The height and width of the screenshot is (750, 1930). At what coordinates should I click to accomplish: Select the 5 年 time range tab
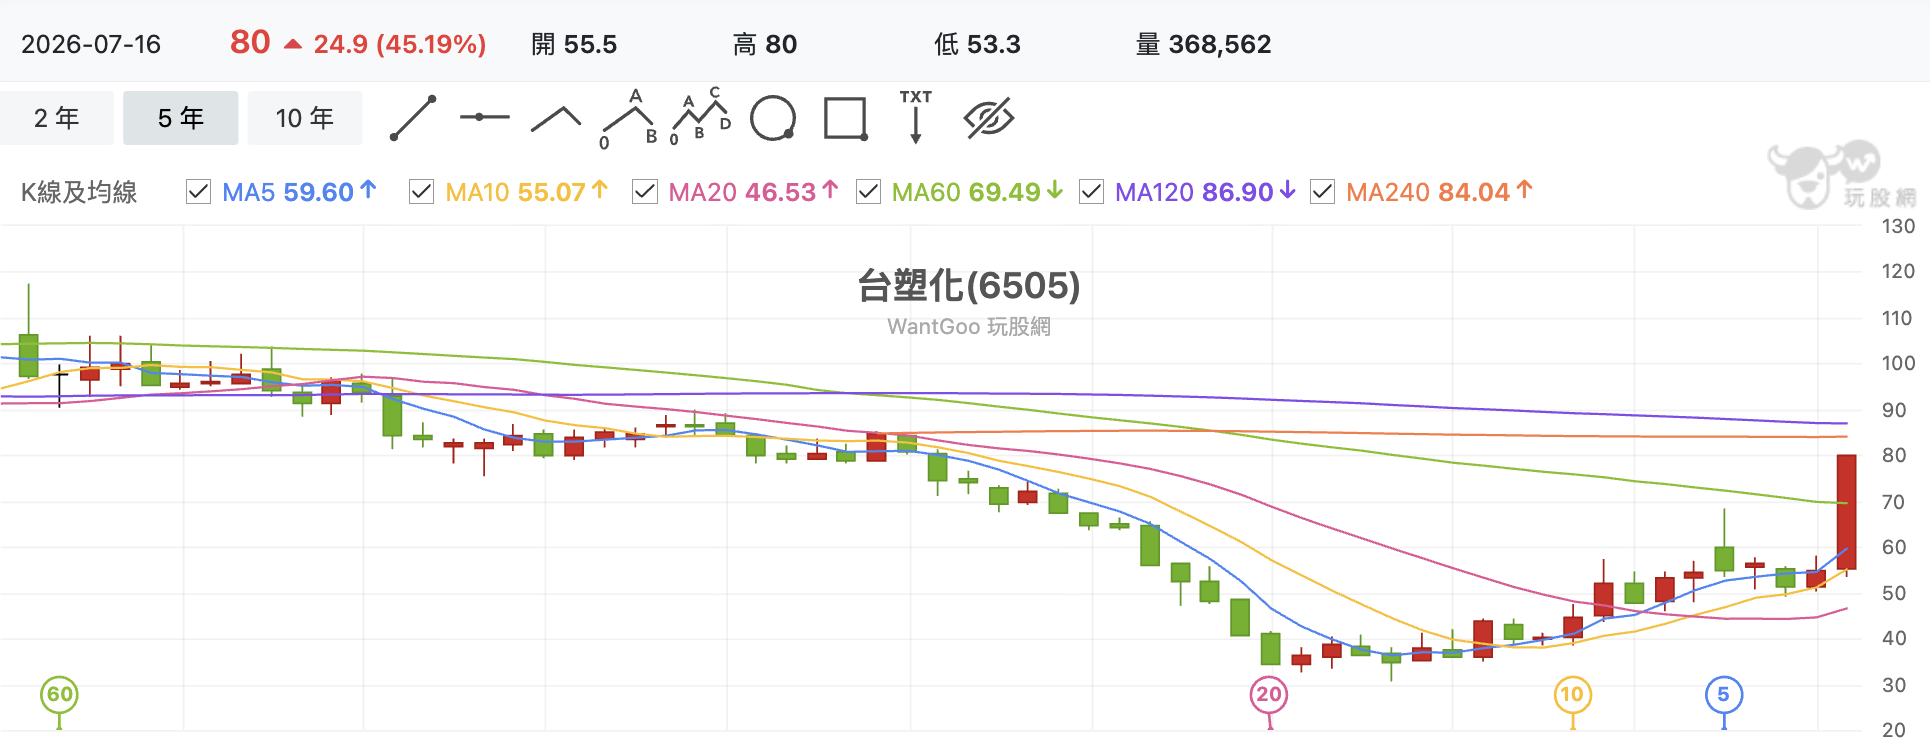click(x=181, y=118)
